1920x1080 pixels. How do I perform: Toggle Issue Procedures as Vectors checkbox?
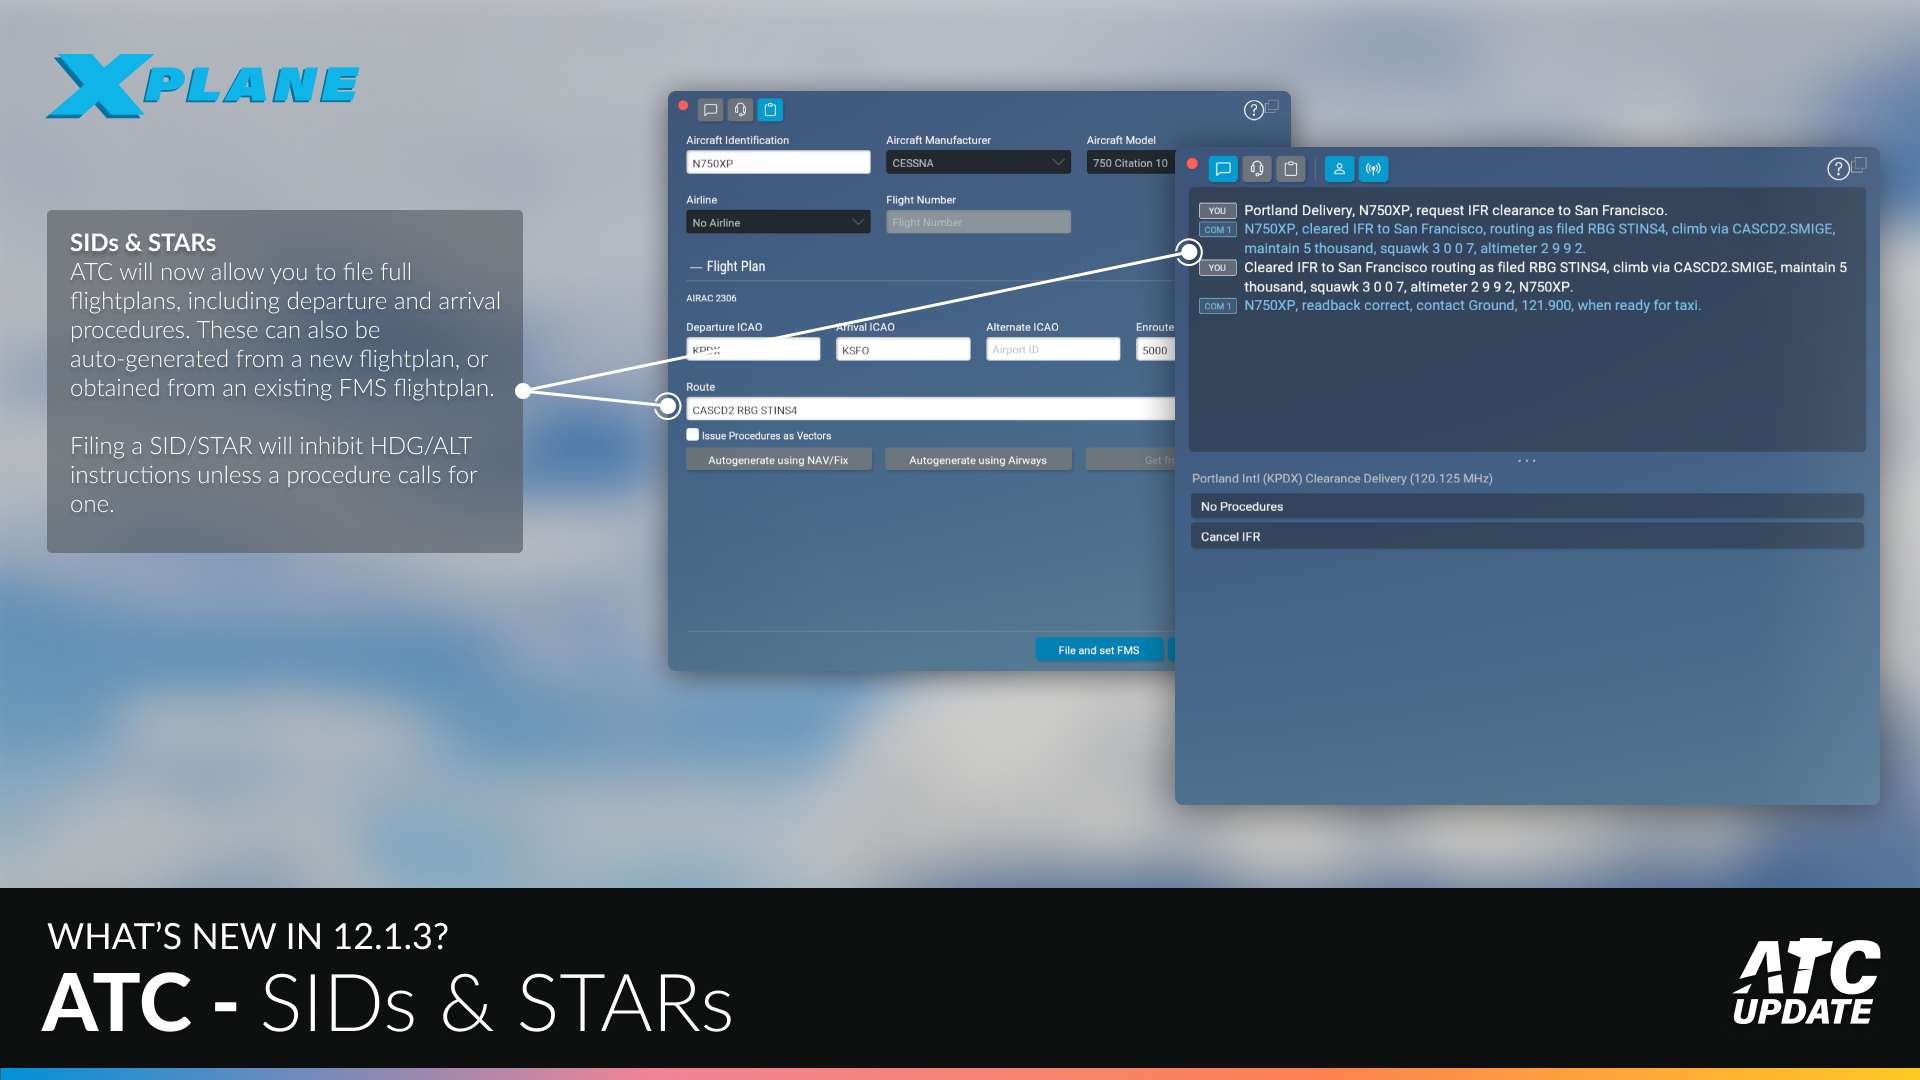(691, 435)
